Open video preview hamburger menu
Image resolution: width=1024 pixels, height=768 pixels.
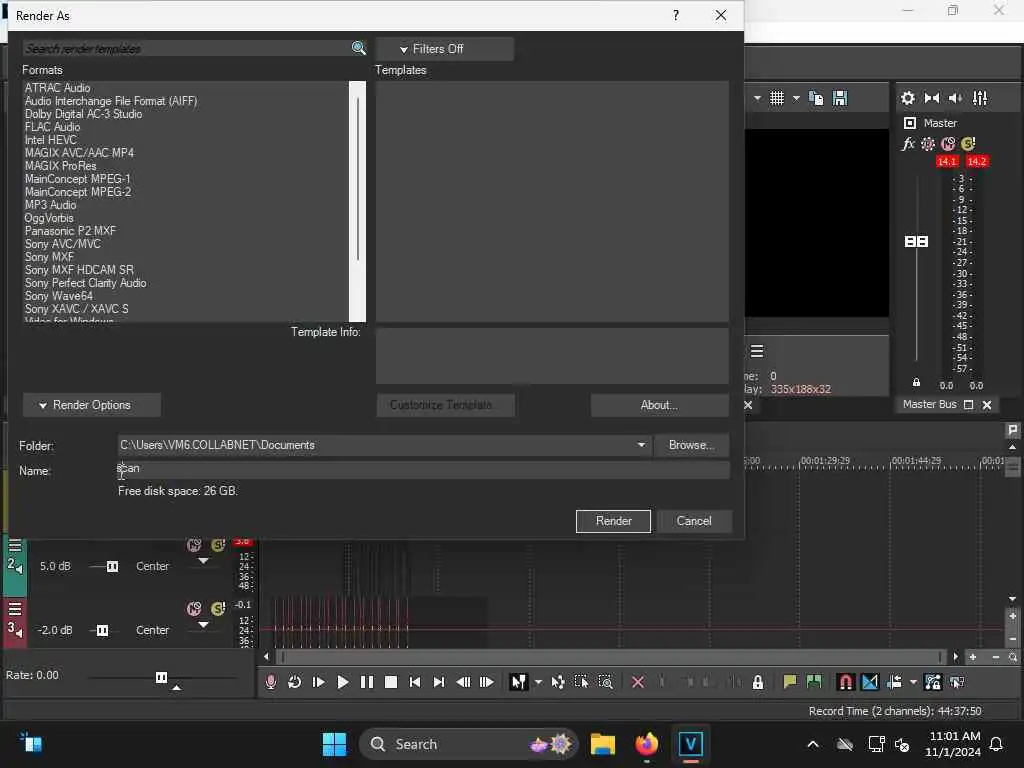point(757,351)
